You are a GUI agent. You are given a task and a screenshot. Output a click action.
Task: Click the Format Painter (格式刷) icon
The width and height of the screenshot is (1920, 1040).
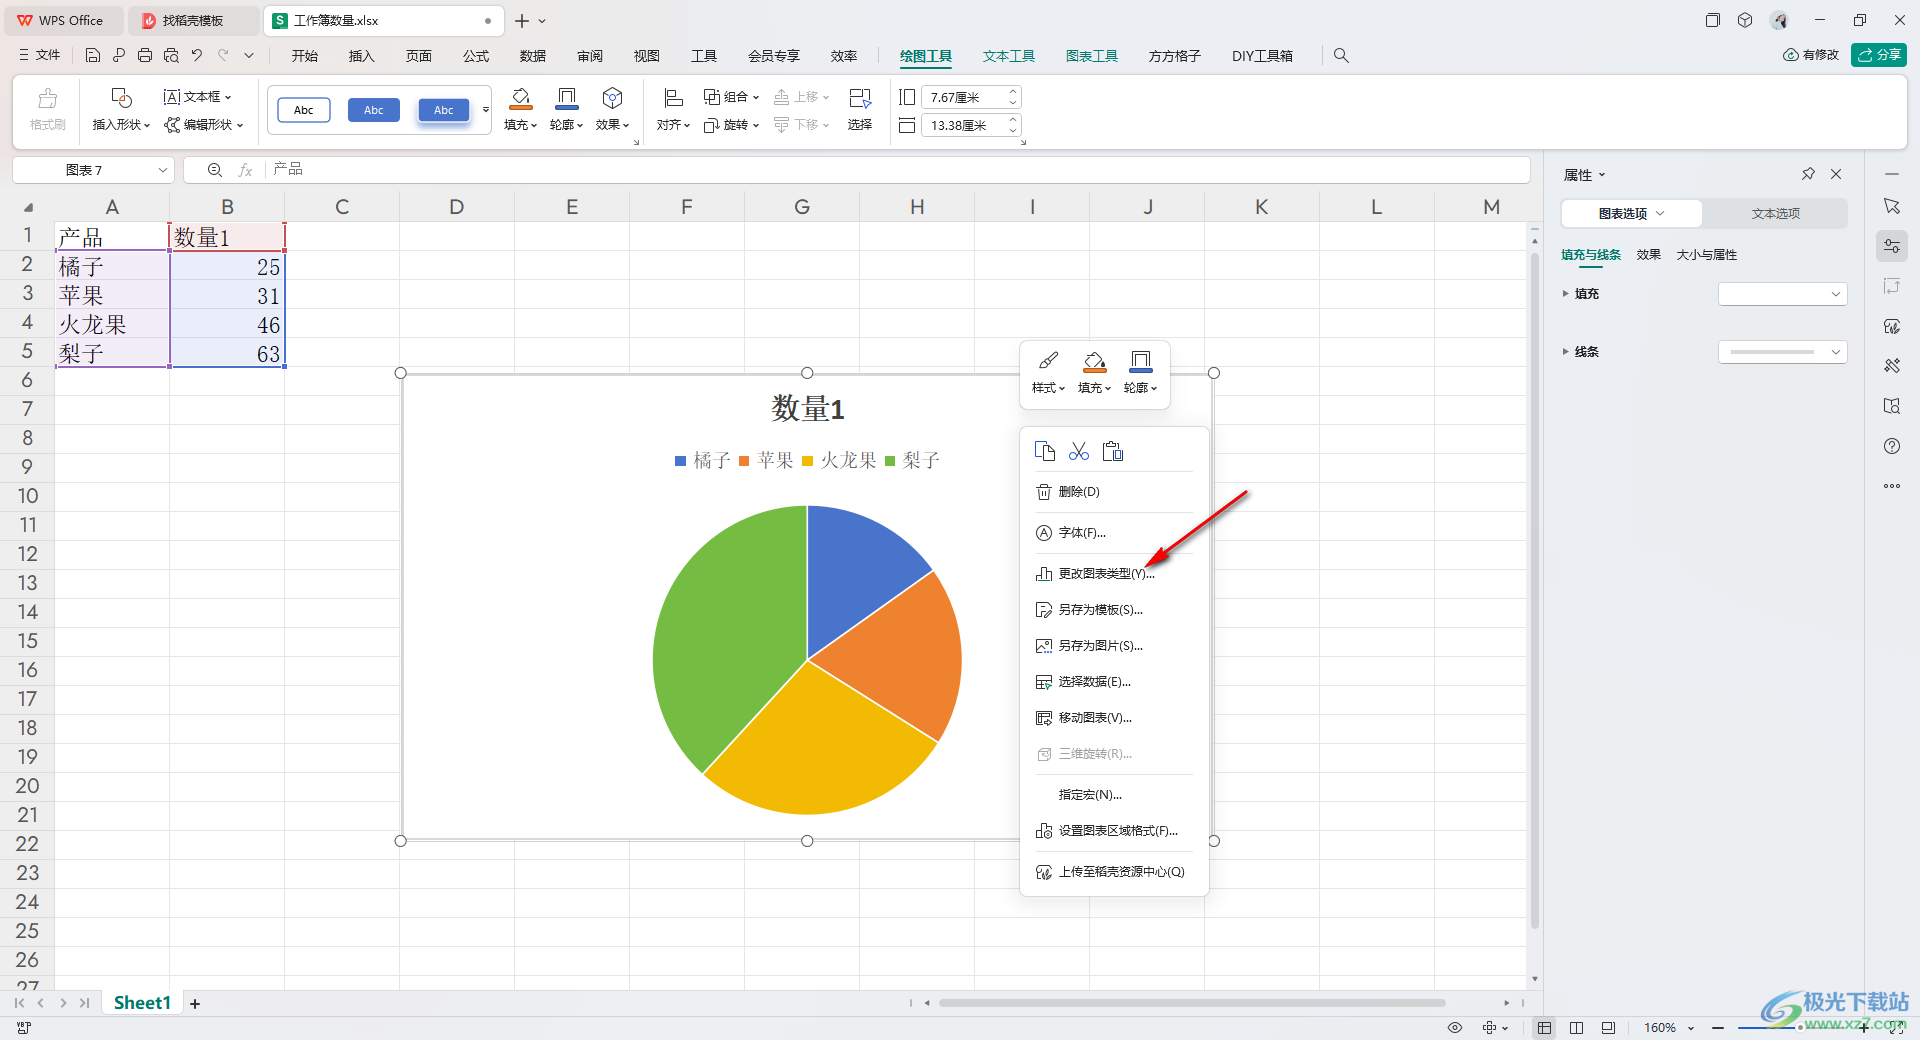pyautogui.click(x=47, y=98)
